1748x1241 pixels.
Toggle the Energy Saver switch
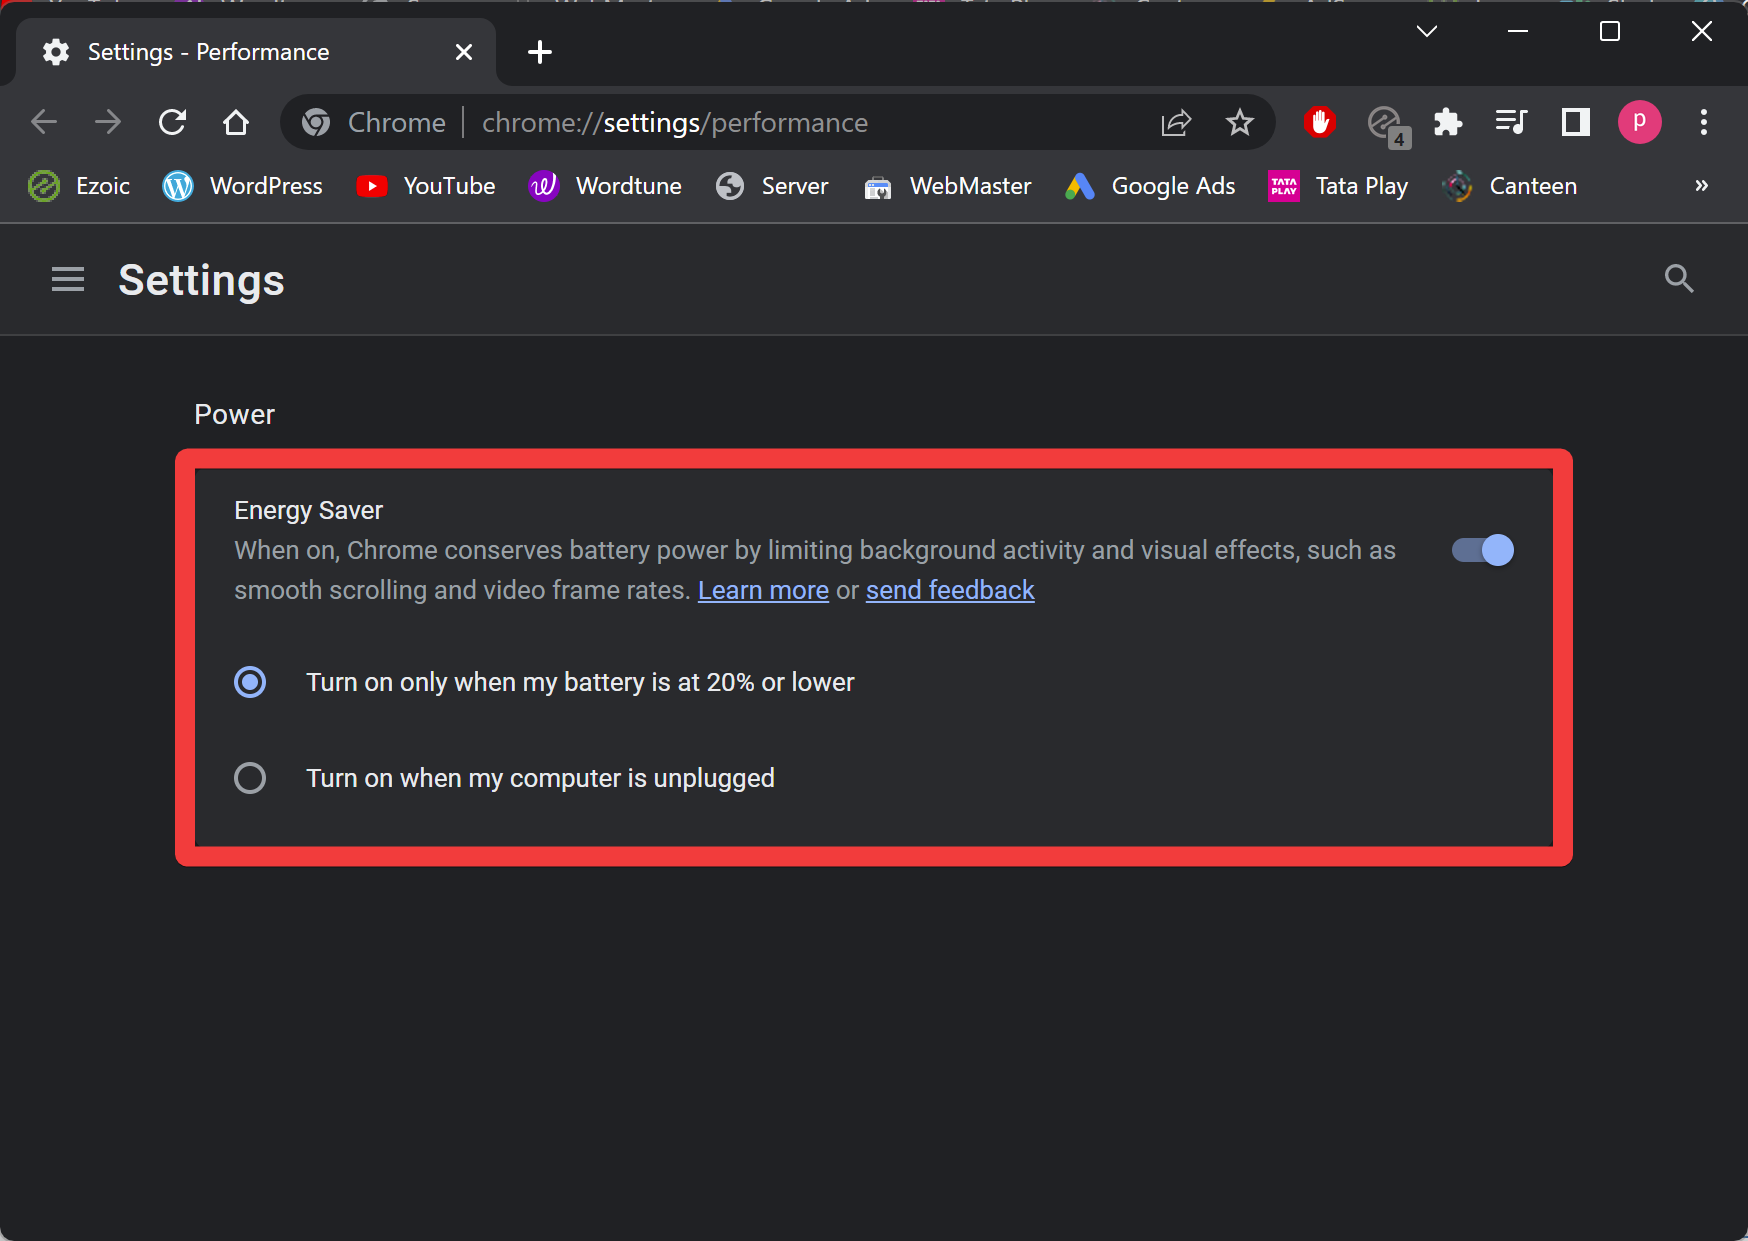coord(1483,550)
